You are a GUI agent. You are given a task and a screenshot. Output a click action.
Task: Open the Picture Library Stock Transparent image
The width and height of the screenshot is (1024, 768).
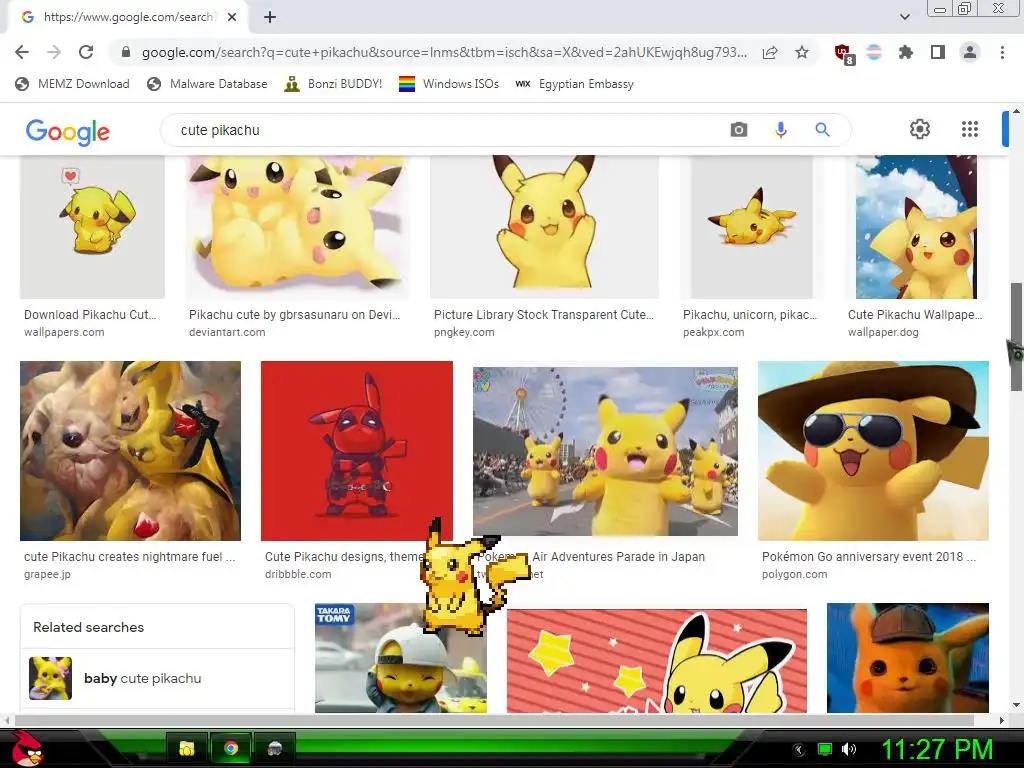point(544,227)
